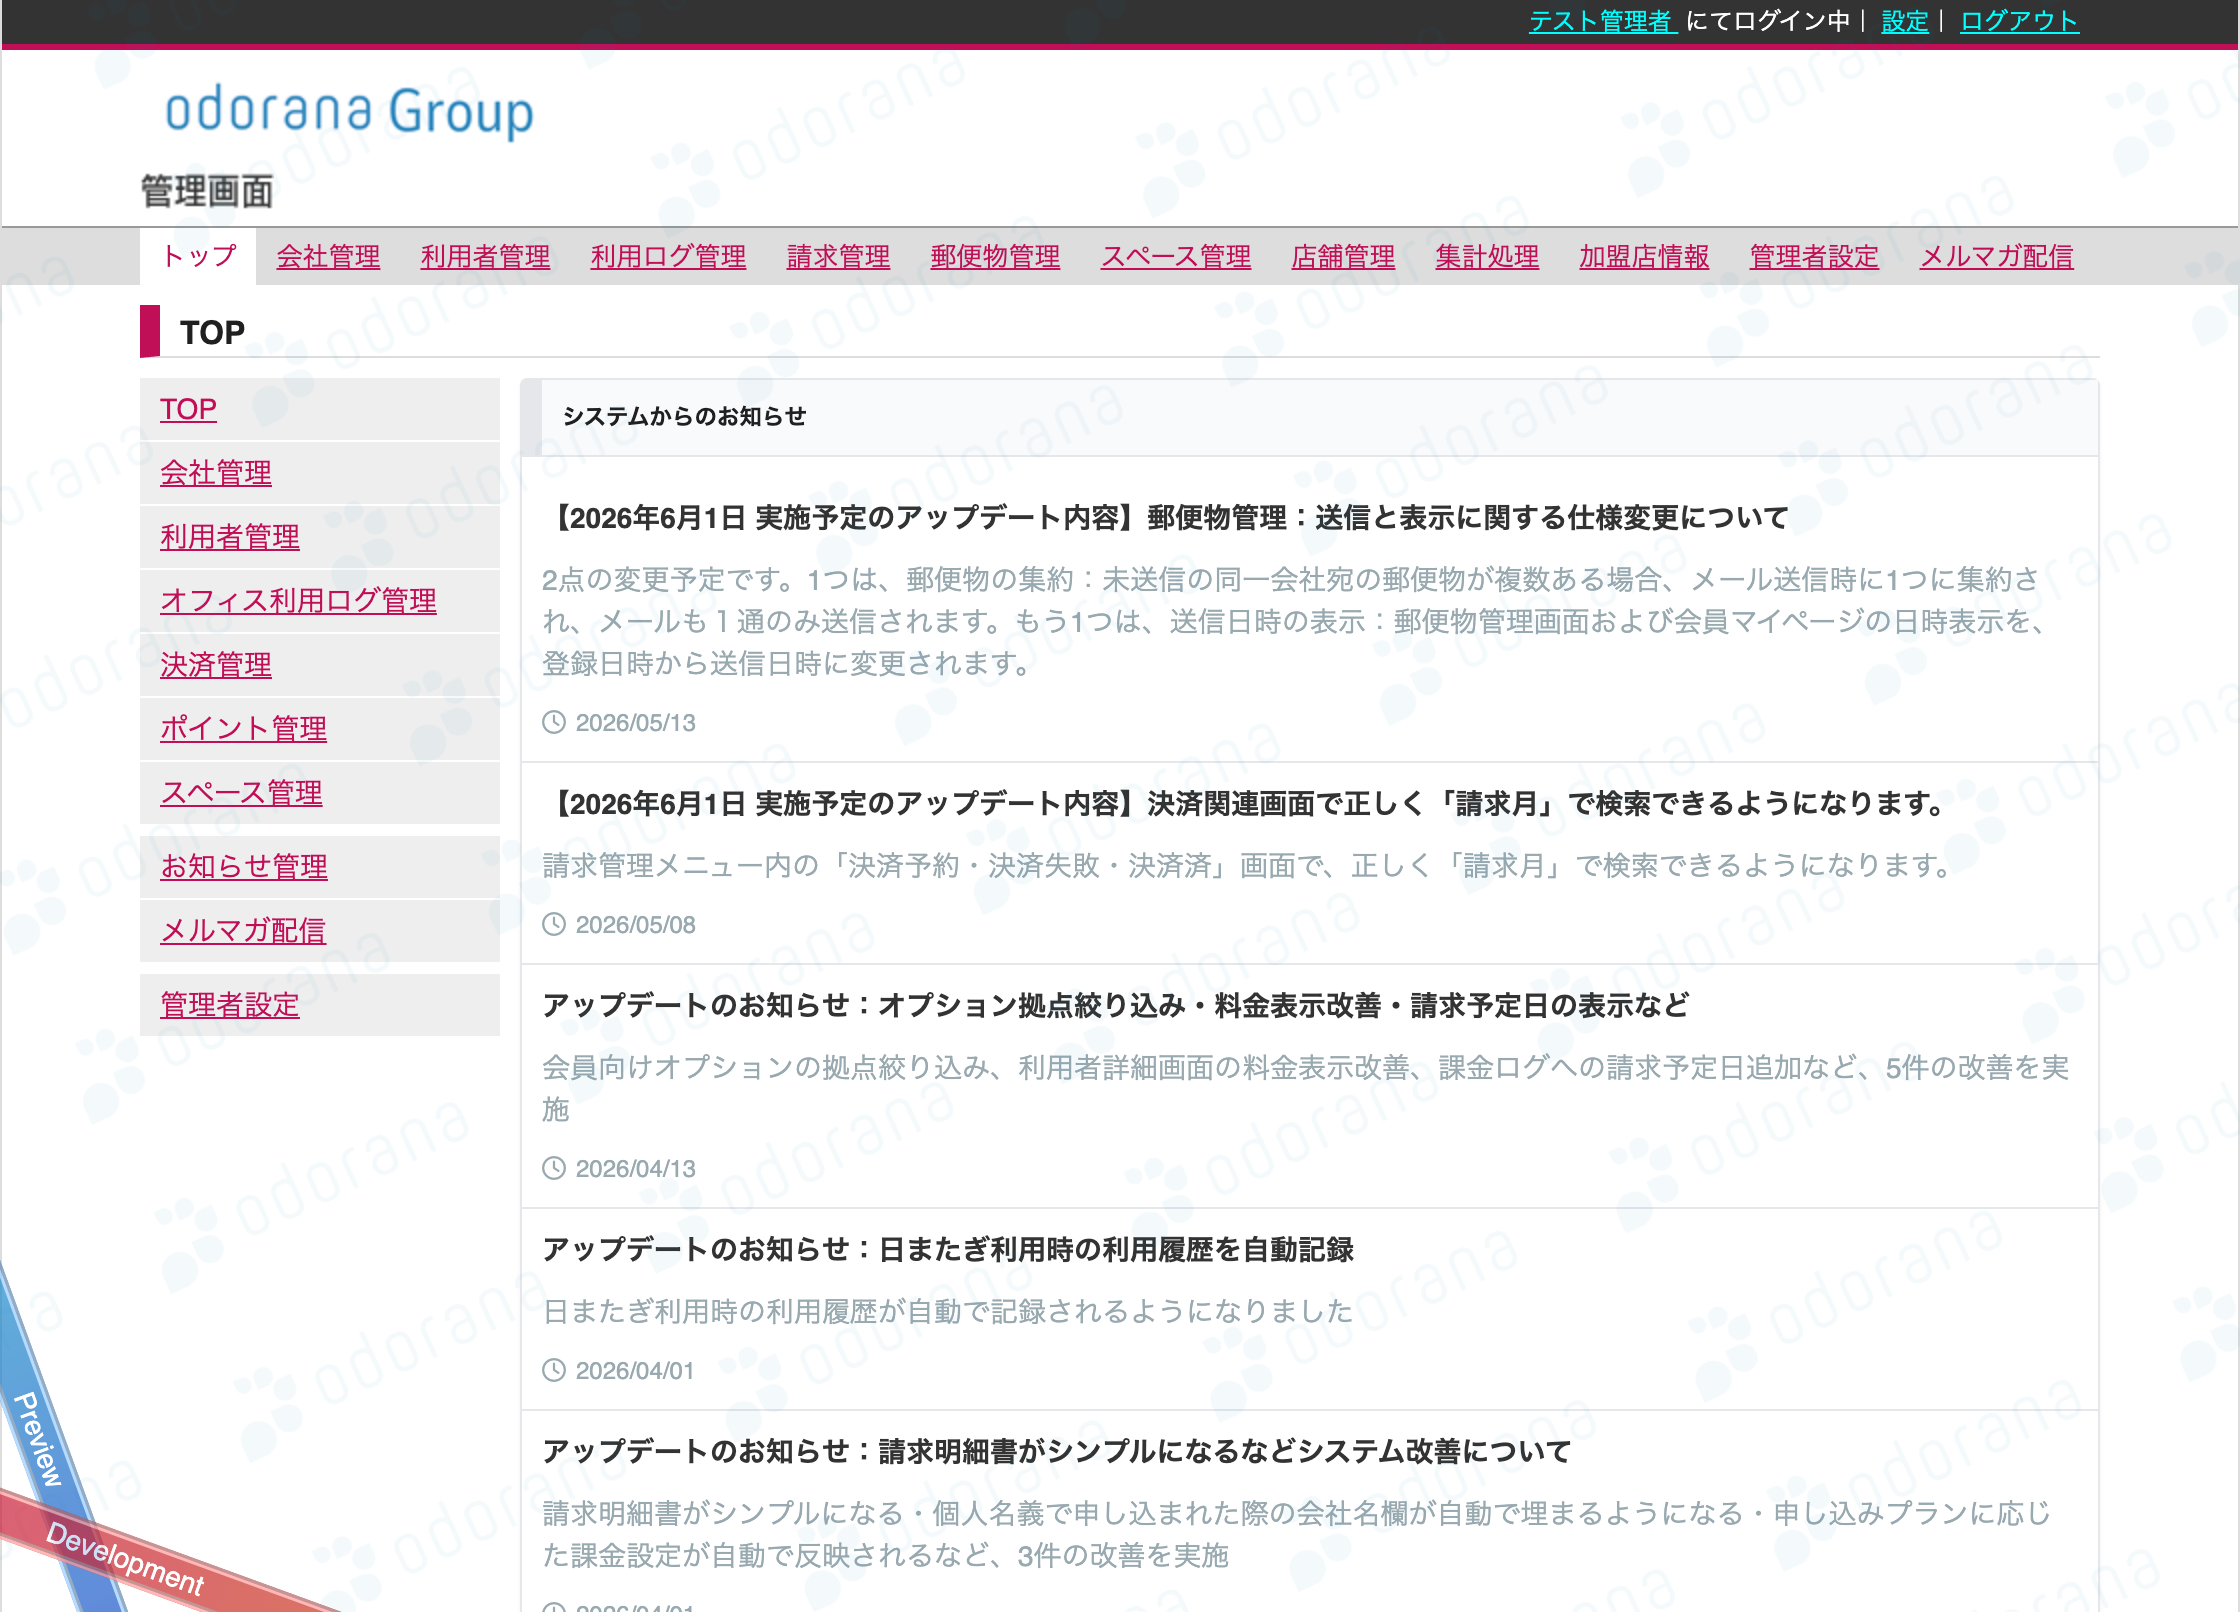Click the date text 2026/05/08

[x=636, y=925]
